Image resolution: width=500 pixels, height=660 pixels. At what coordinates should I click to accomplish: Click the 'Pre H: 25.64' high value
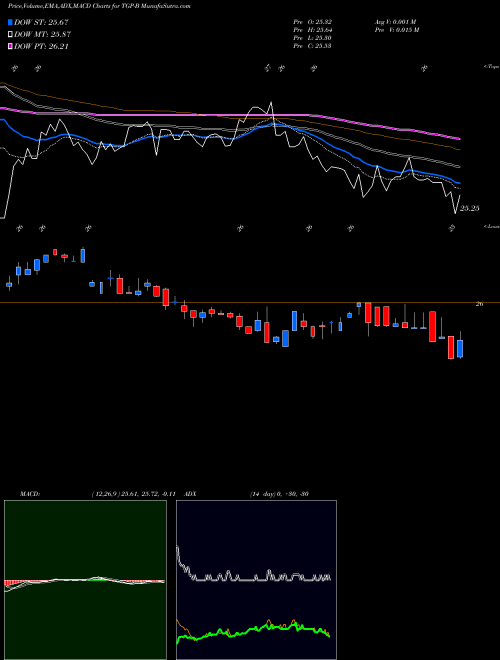pos(313,30)
